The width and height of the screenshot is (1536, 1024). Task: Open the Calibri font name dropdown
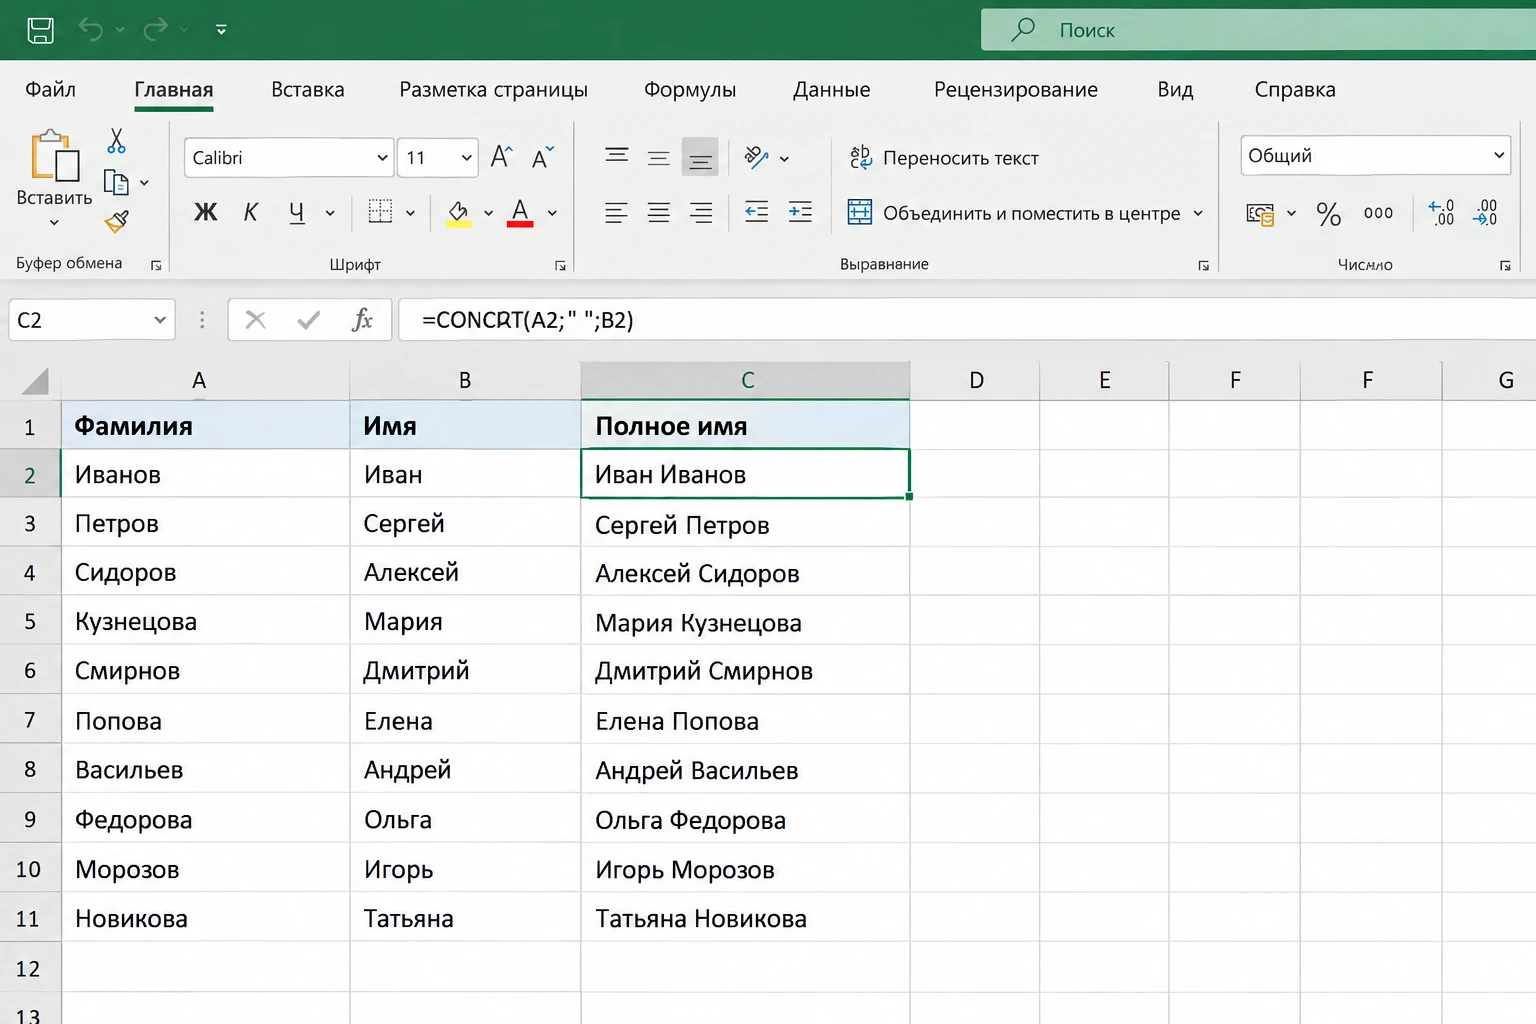[x=382, y=158]
